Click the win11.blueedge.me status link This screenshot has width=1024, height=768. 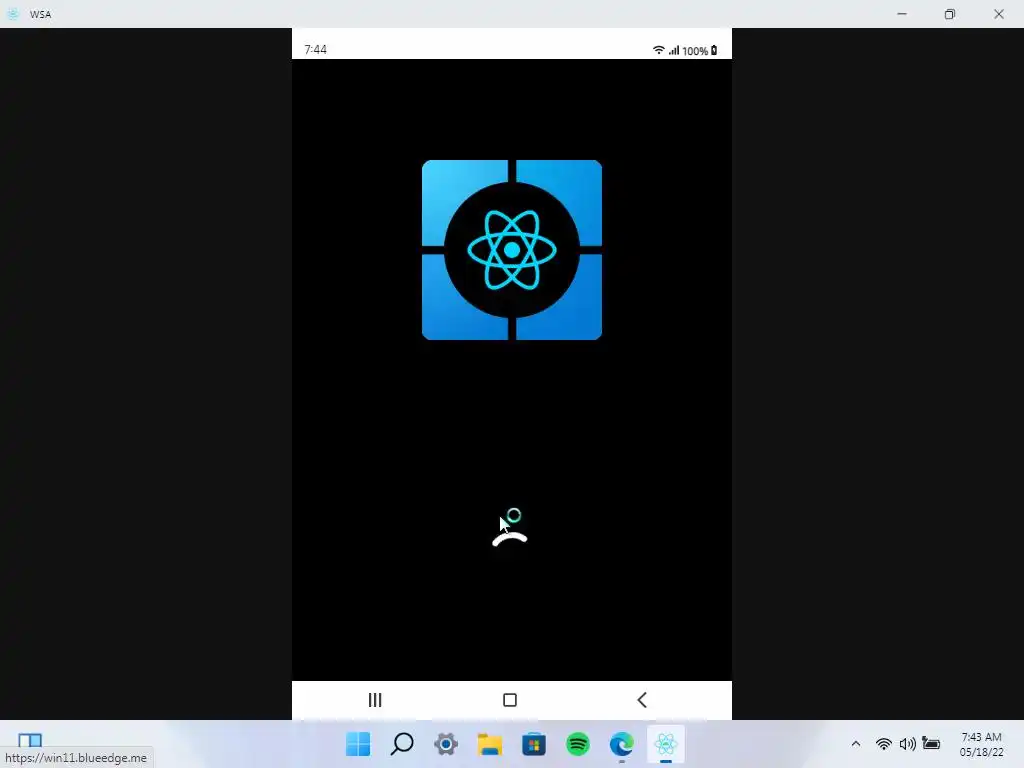76,758
